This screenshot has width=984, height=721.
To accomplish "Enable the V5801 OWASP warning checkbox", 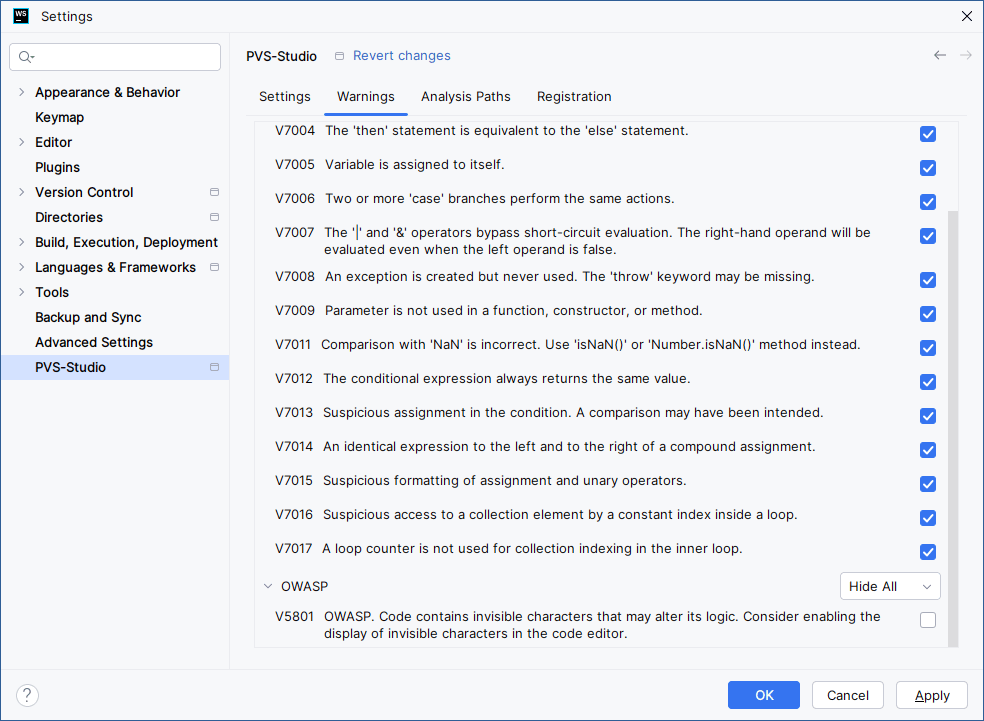I will 927,620.
